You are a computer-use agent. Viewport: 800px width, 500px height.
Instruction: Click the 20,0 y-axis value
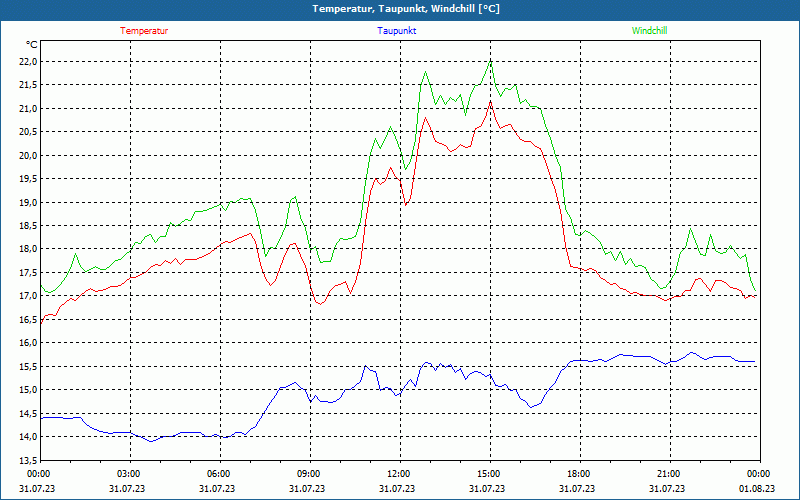tap(29, 156)
